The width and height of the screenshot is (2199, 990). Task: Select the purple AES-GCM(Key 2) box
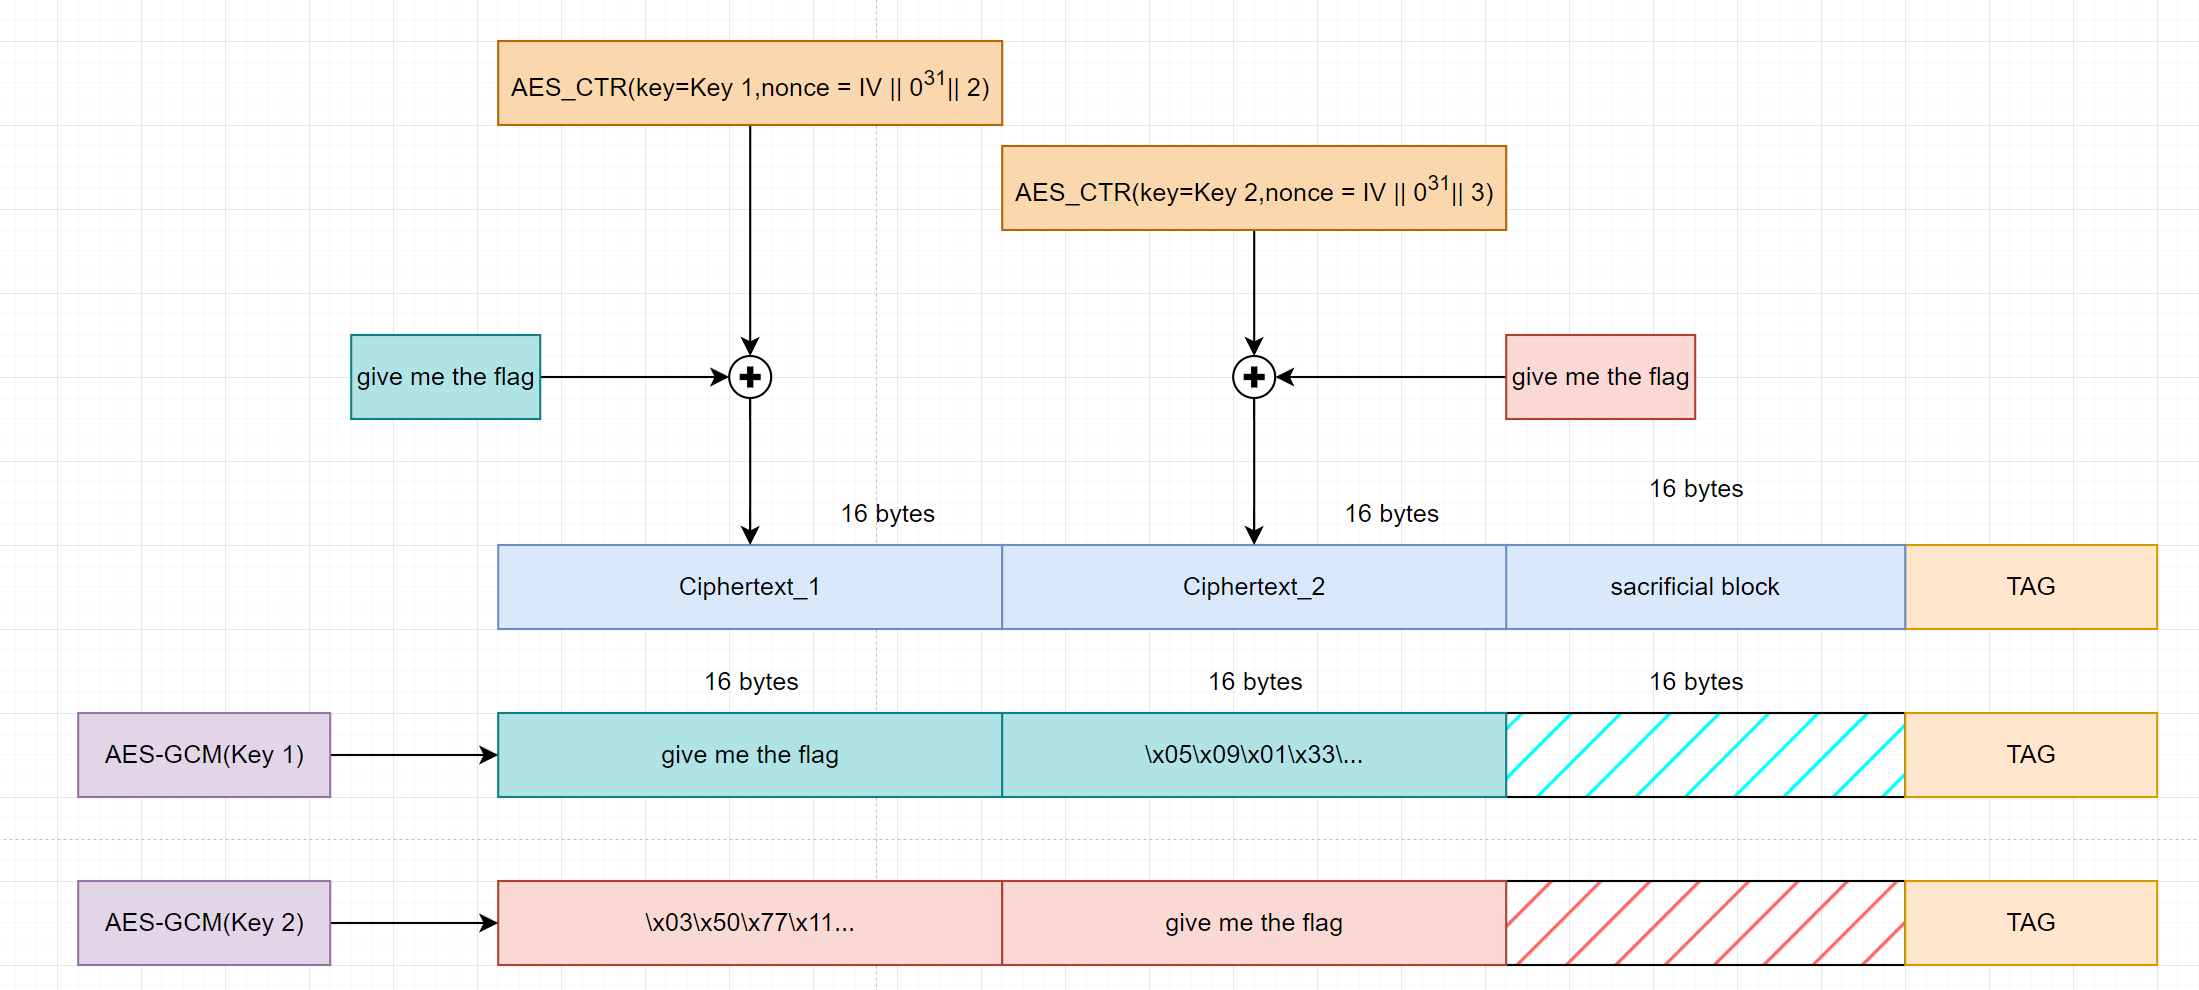(x=204, y=923)
